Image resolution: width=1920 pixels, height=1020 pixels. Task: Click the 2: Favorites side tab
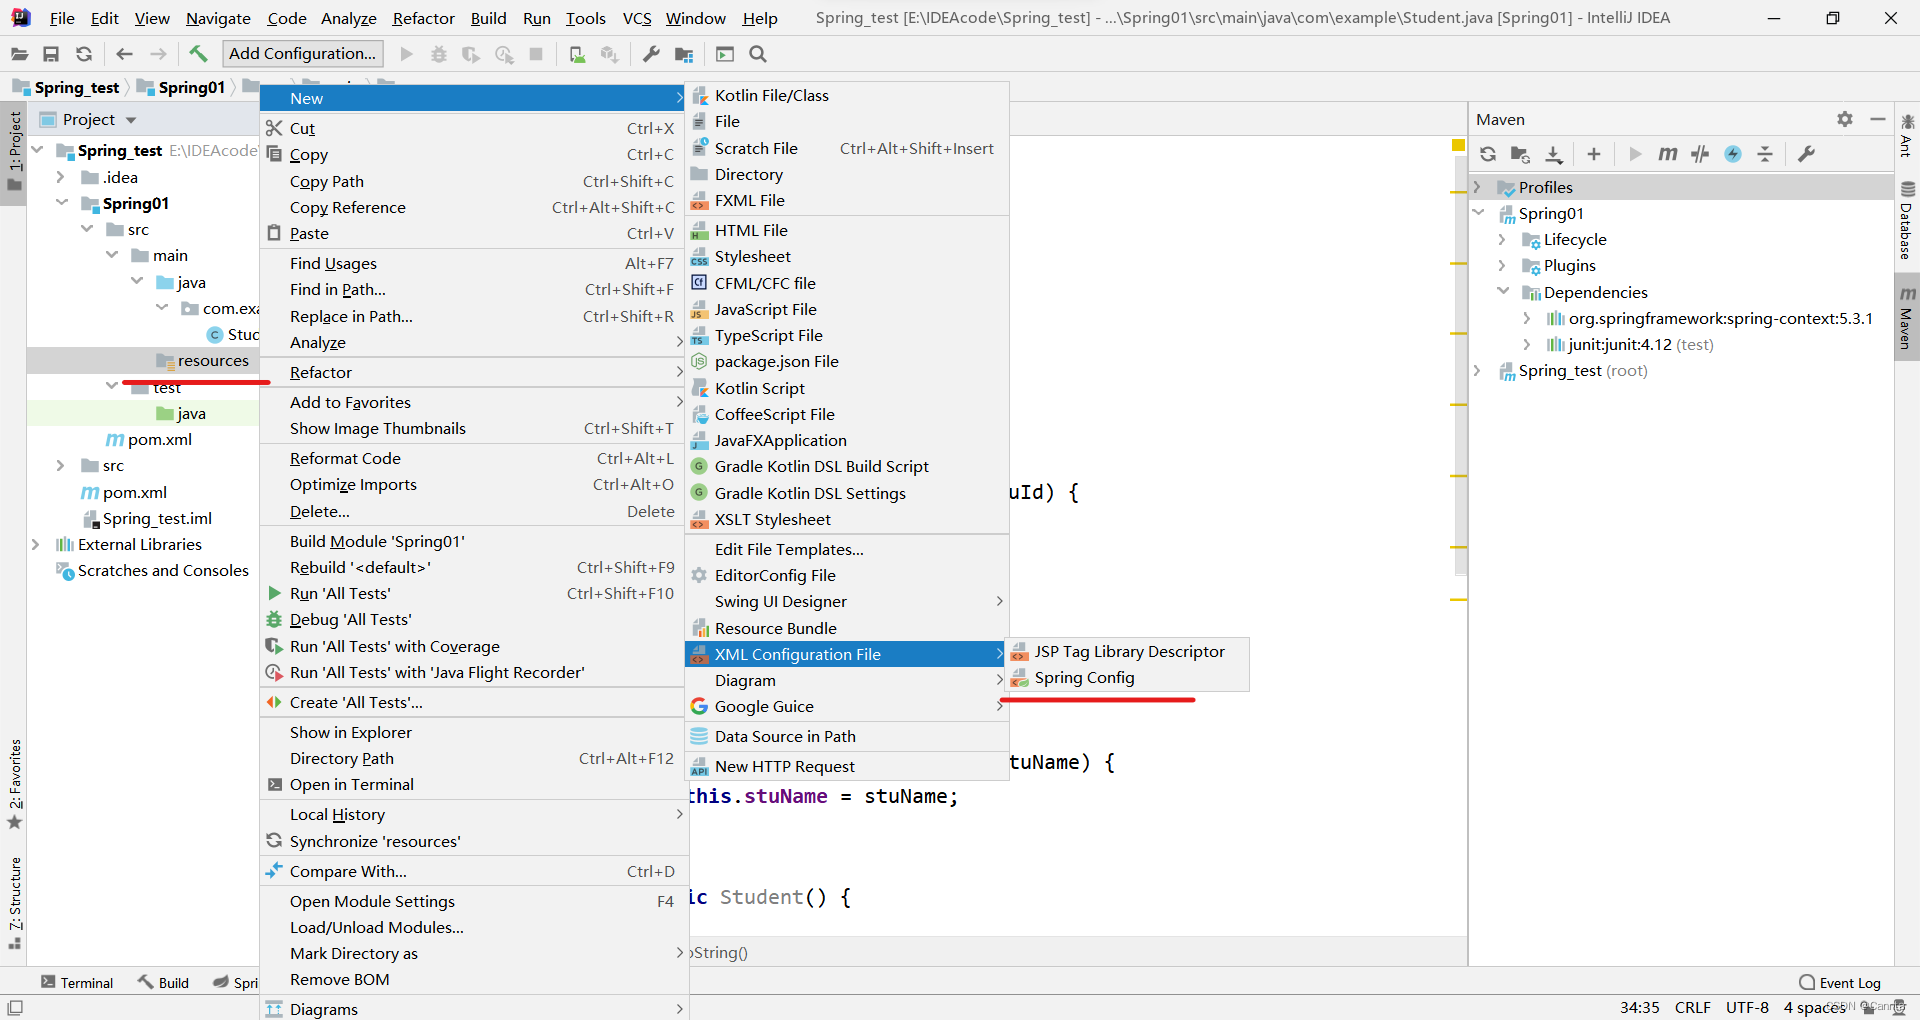(14, 784)
